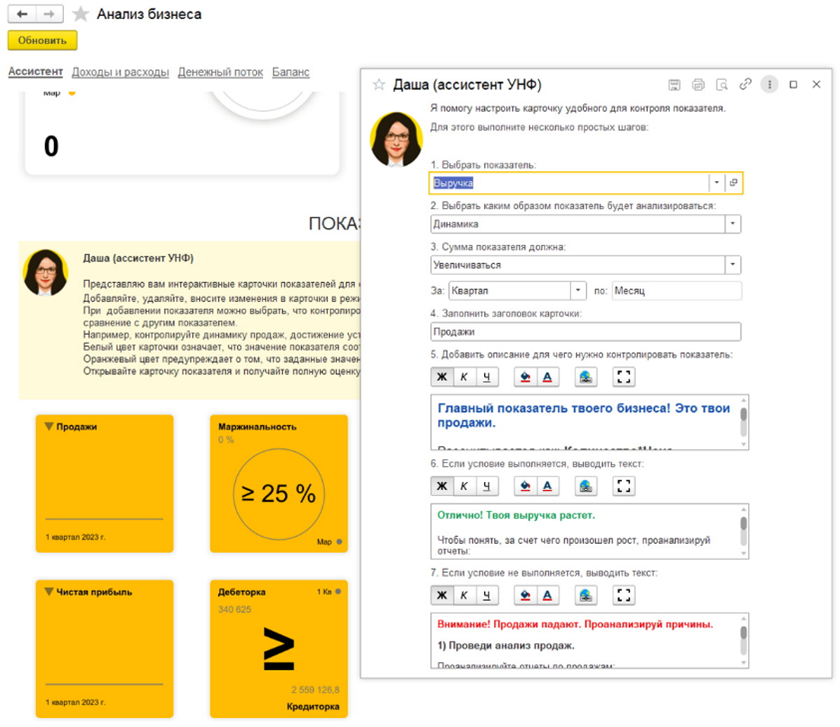Switch to the Доходы и расходы tab
The width and height of the screenshot is (840, 727).
[120, 72]
